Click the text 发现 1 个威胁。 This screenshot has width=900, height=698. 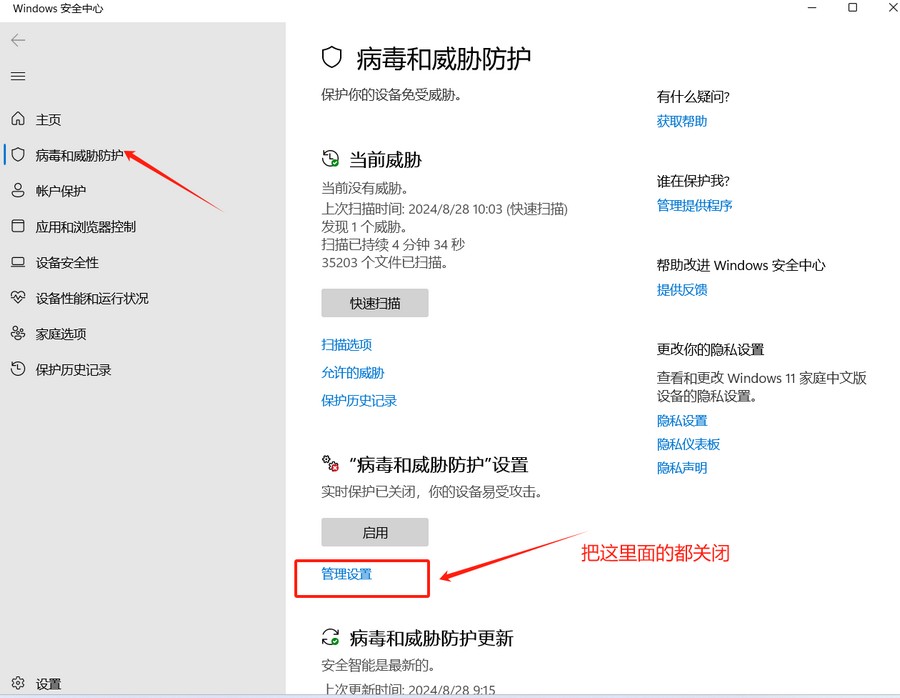[364, 227]
